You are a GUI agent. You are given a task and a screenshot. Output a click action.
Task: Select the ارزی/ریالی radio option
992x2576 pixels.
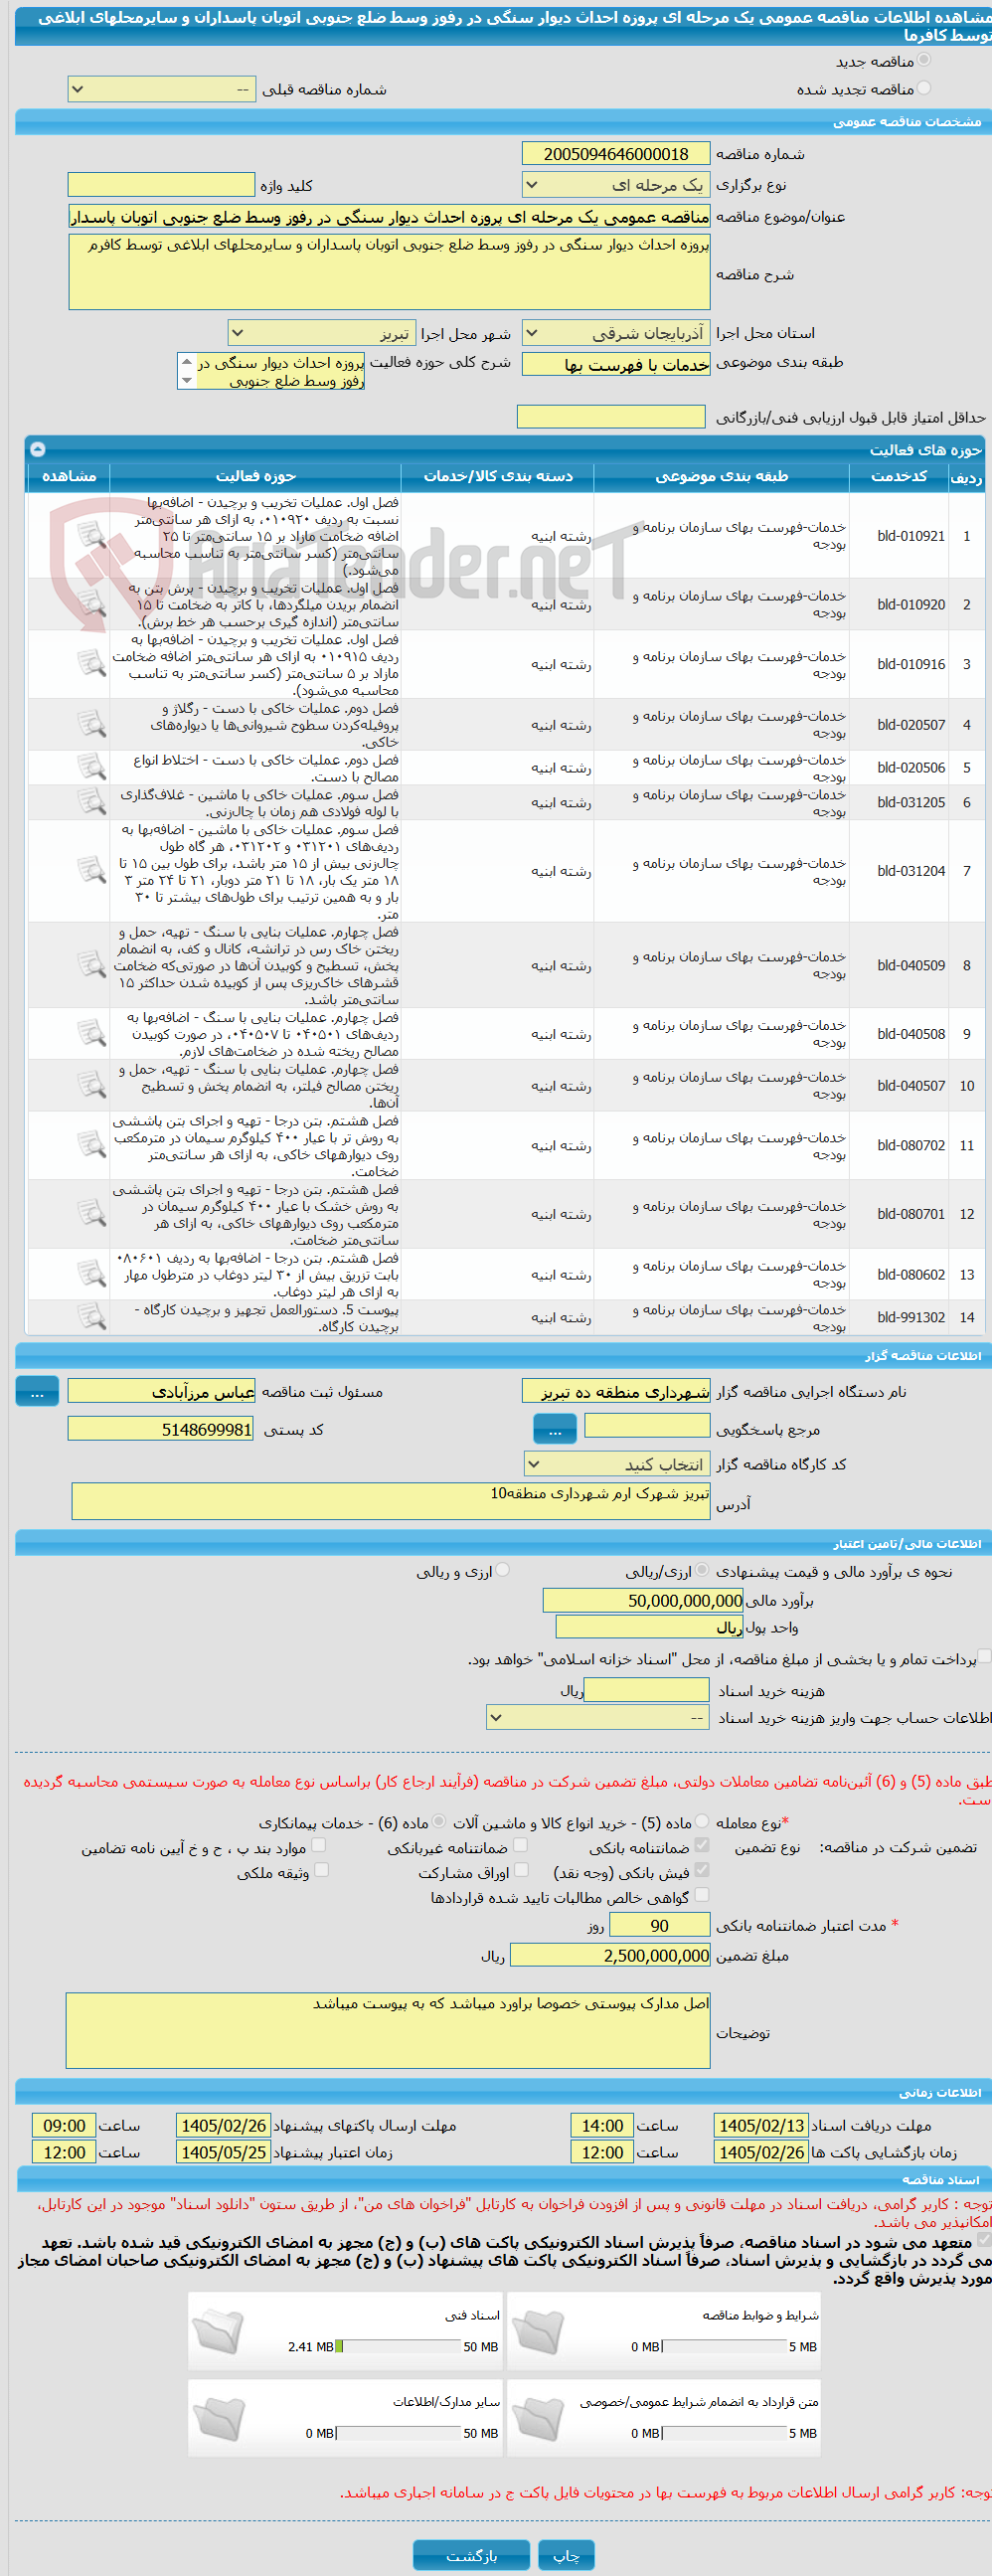[702, 1570]
